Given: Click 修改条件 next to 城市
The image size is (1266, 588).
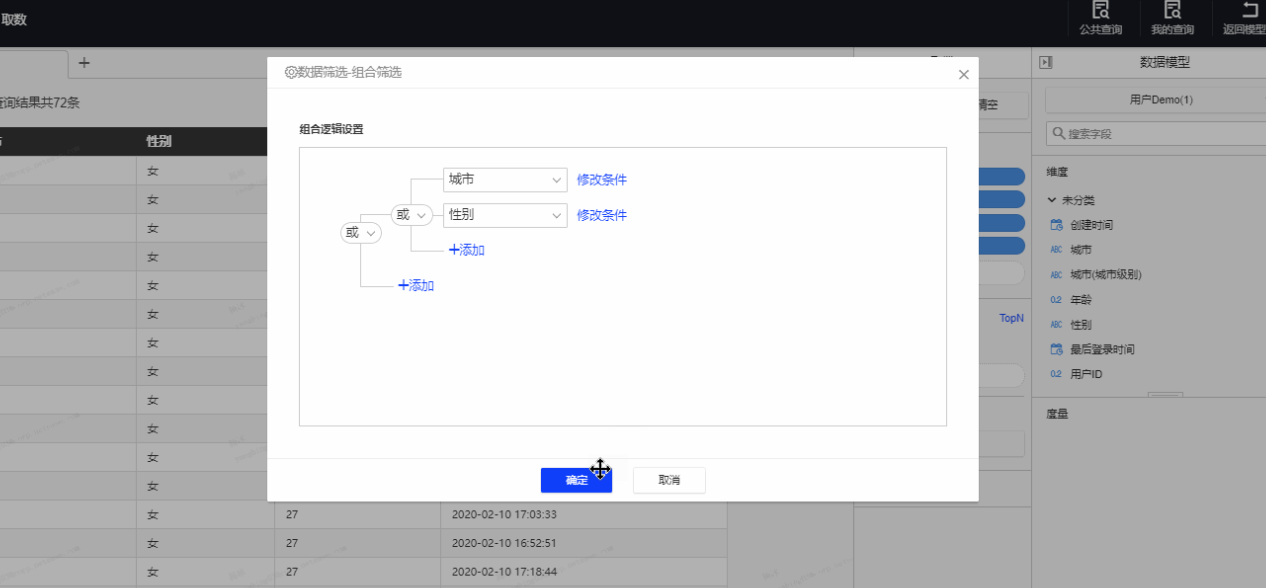Looking at the screenshot, I should pos(601,180).
